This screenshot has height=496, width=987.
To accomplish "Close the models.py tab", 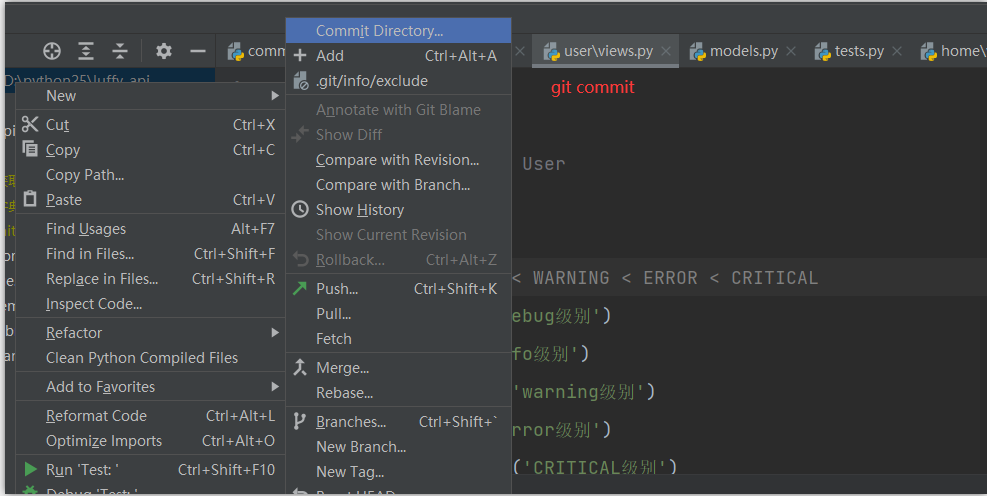I will pyautogui.click(x=791, y=51).
